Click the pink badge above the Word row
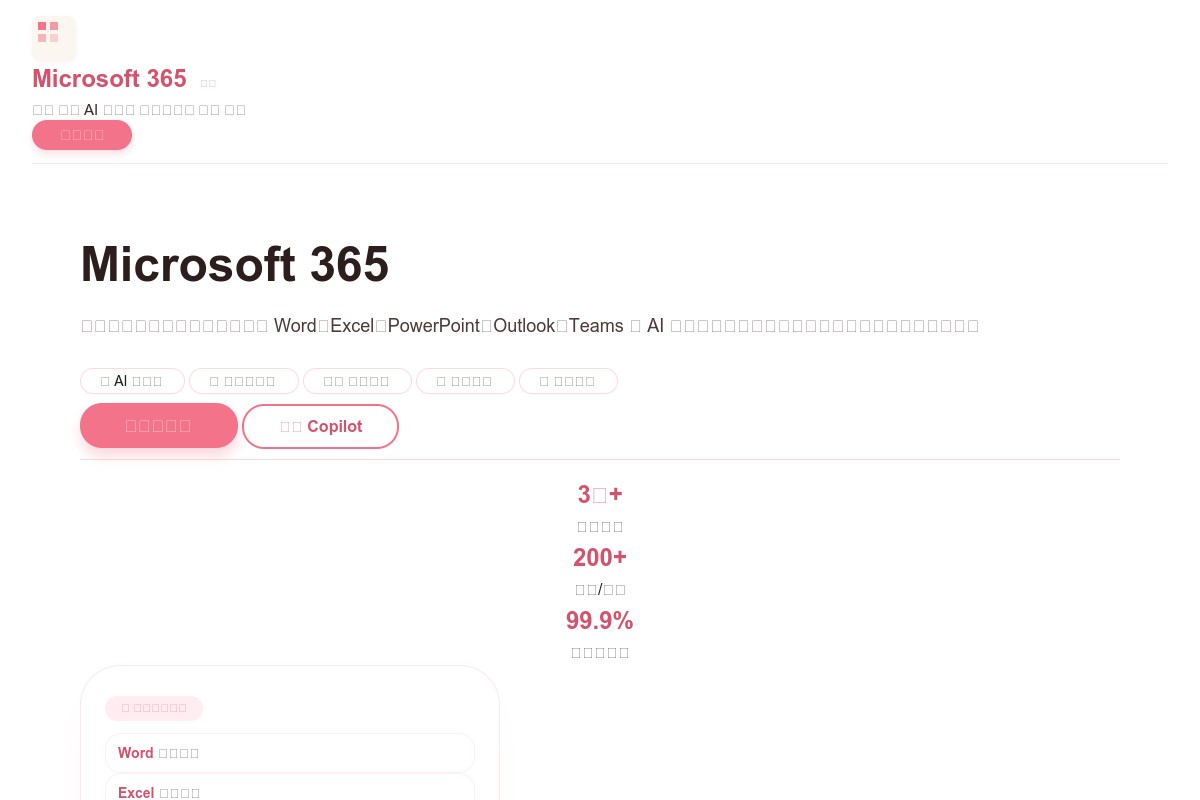This screenshot has height=800, width=1200. tap(154, 708)
